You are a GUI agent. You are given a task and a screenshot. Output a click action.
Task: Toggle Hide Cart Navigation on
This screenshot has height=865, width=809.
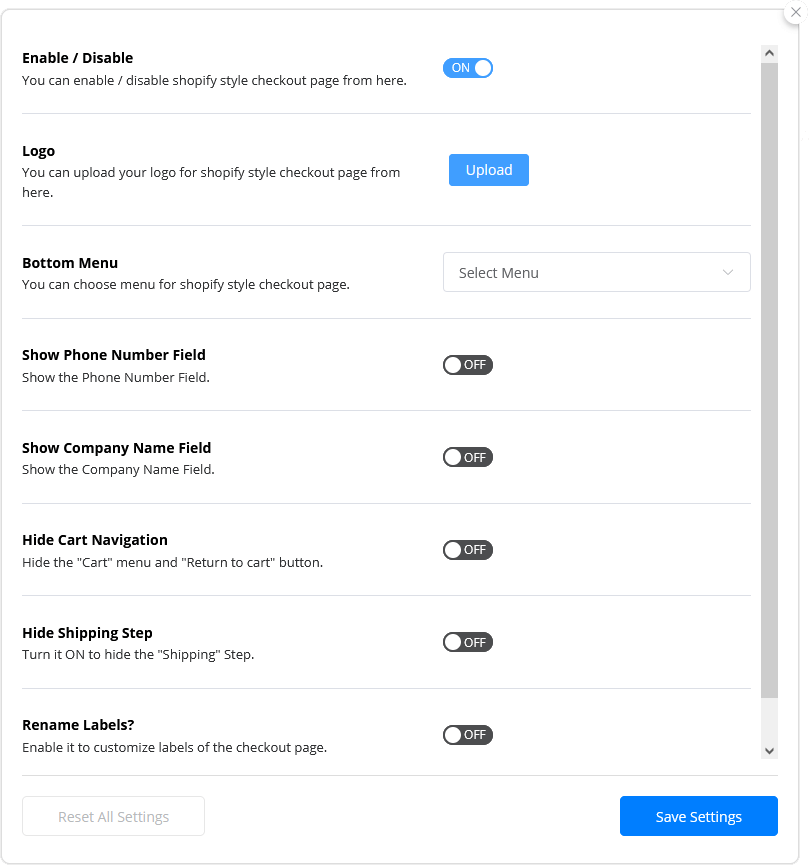467,549
